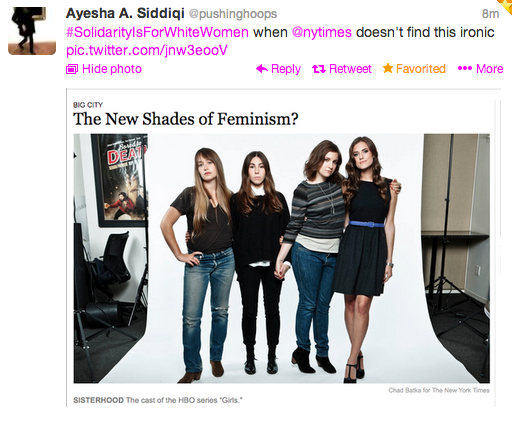Click the photo icon beside Hide photo
512x421 pixels.
[x=72, y=69]
